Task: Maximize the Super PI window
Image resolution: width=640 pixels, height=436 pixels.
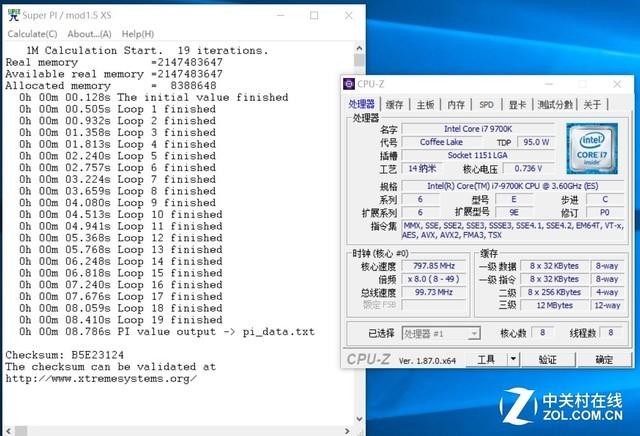Action: [314, 16]
